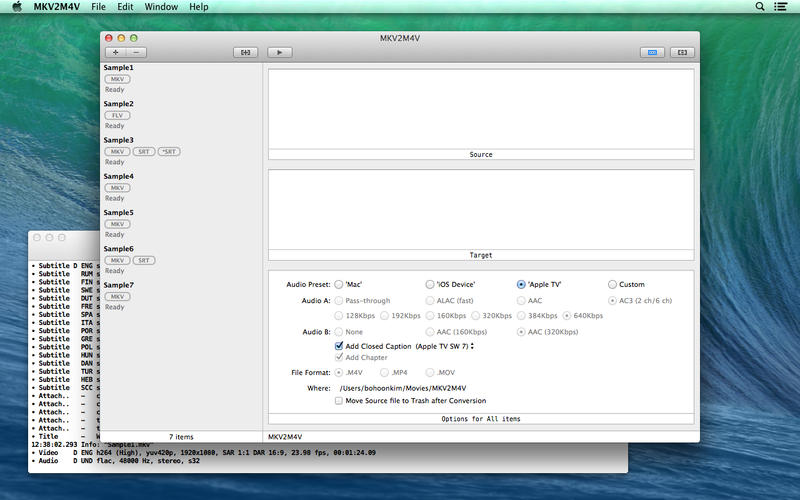This screenshot has height=500, width=800.
Task: Select the 'Apple TV' audio preset
Action: click(x=521, y=284)
